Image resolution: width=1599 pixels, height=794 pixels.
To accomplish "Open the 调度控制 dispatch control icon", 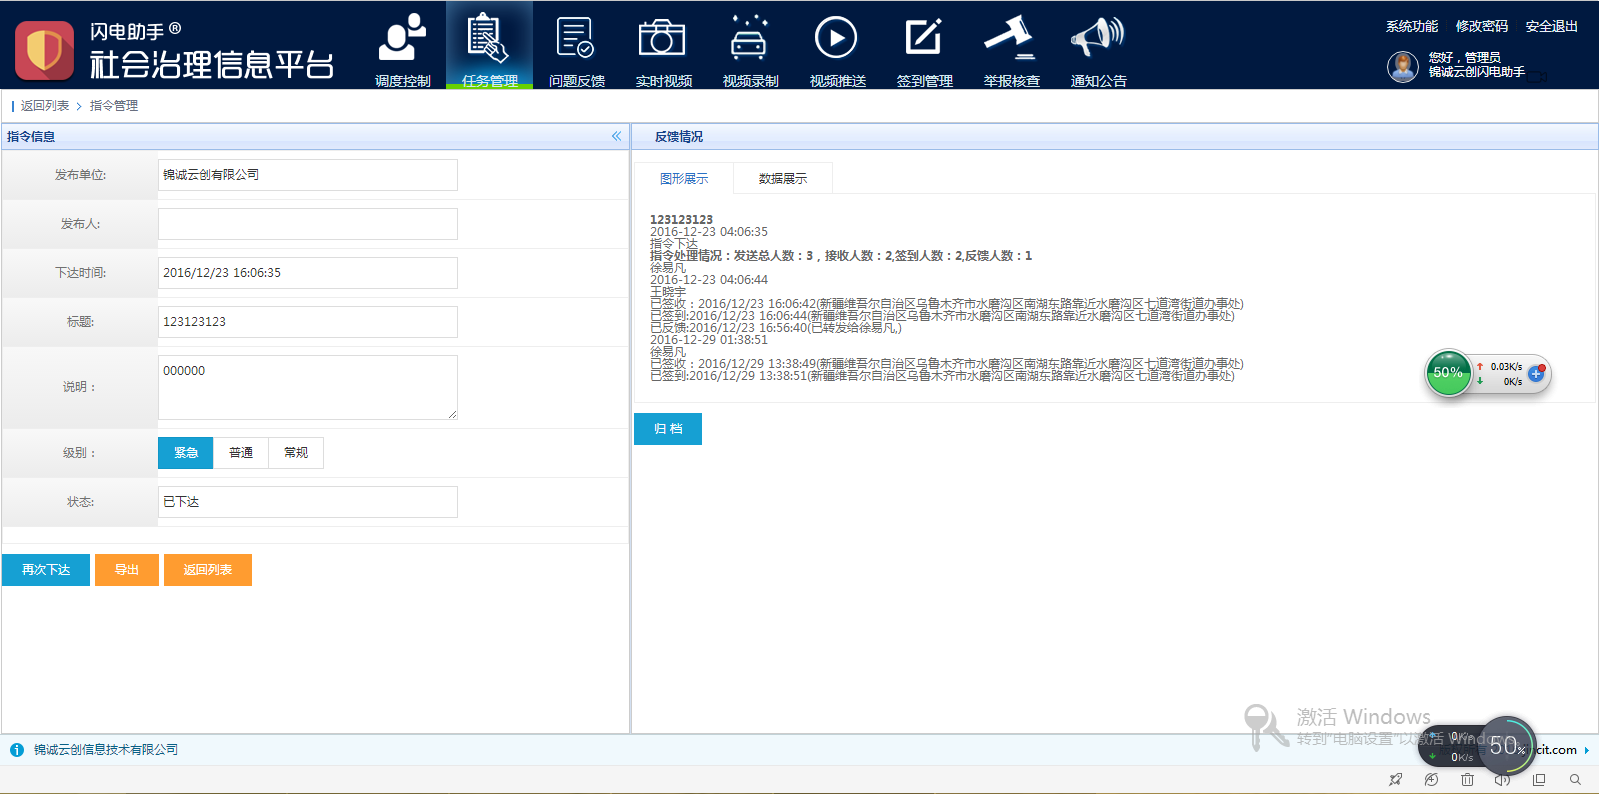I will 402,40.
